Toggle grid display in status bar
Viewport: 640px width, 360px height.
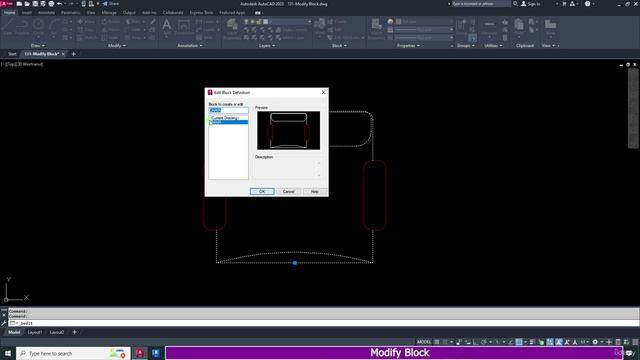tap(437, 342)
